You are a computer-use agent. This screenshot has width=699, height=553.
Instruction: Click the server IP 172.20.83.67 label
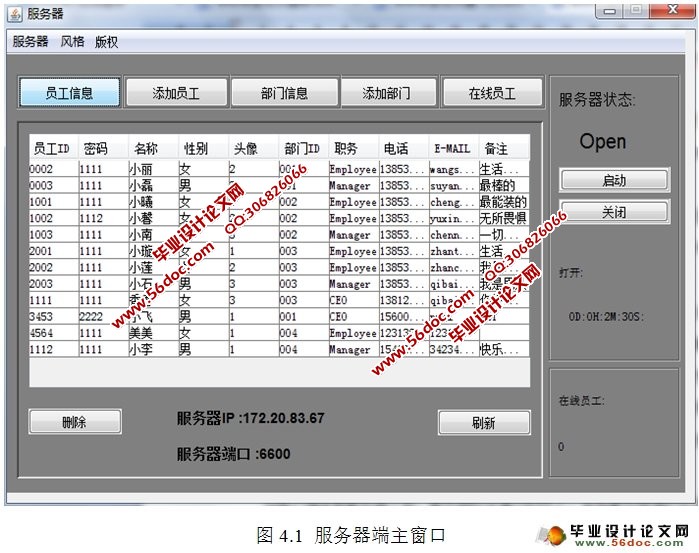[x=251, y=418]
